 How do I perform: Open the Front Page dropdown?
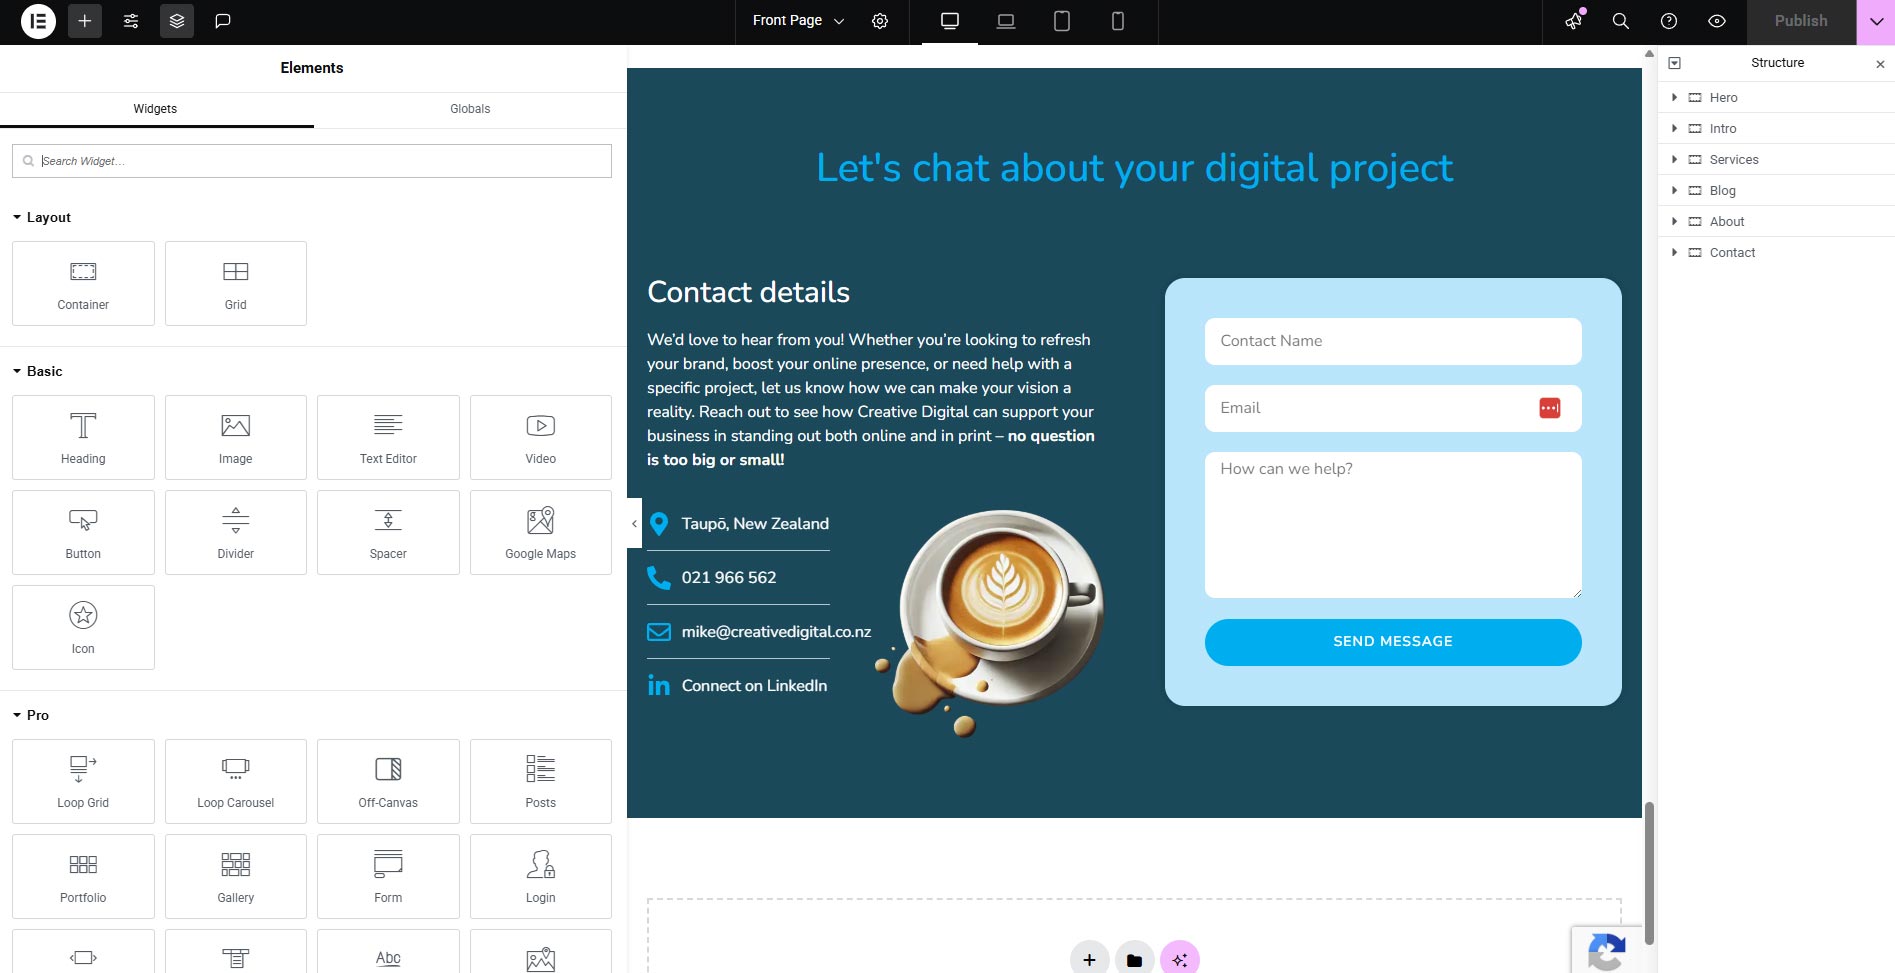click(x=795, y=20)
